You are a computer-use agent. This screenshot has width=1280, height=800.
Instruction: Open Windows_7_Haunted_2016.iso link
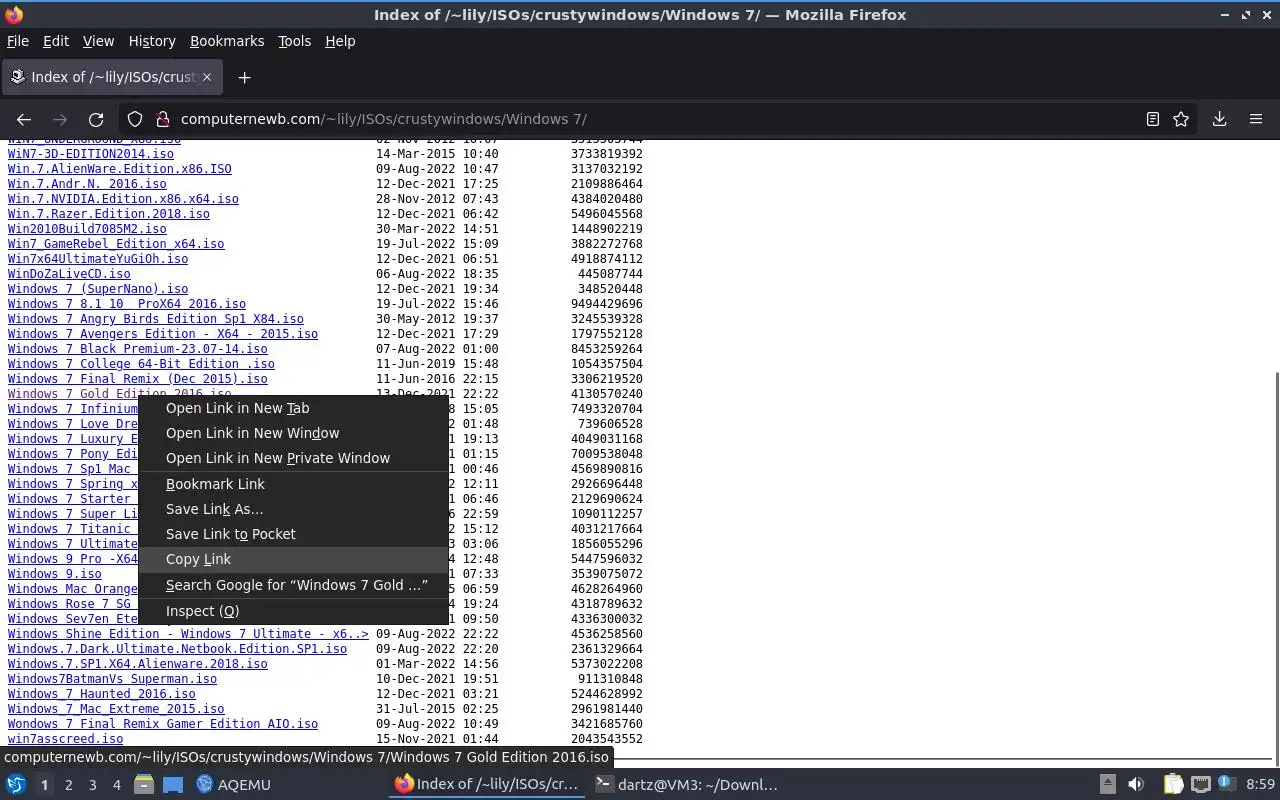pos(102,694)
